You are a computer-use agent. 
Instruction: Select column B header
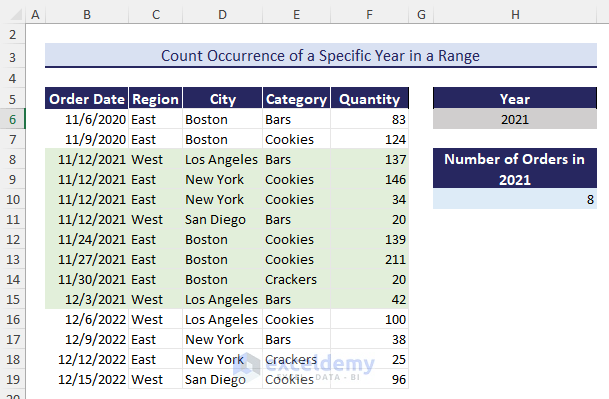click(87, 14)
